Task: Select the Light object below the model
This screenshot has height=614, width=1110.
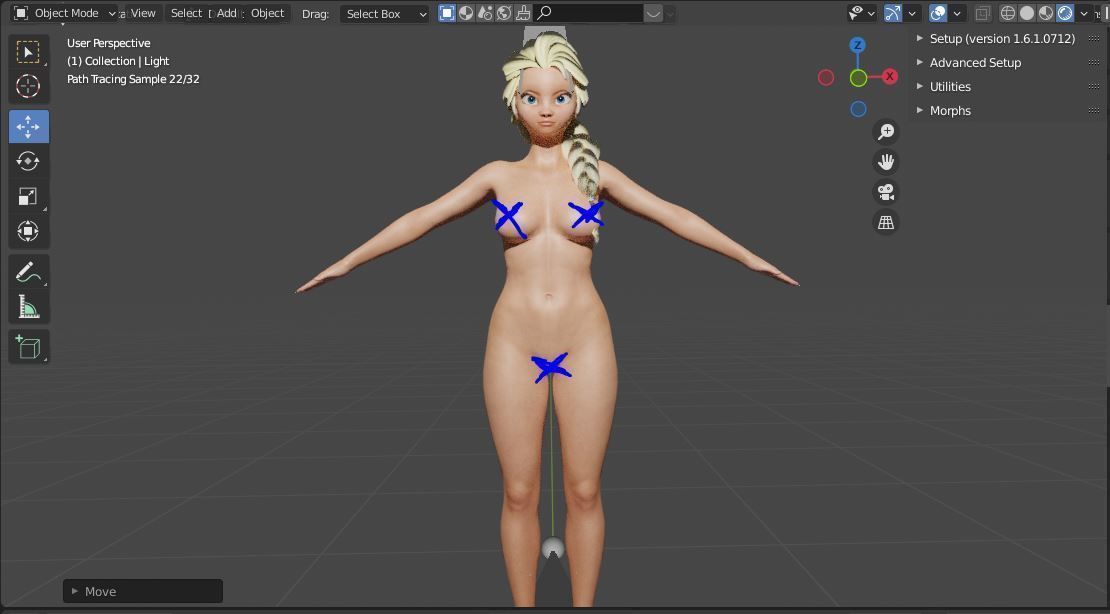Action: 553,548
